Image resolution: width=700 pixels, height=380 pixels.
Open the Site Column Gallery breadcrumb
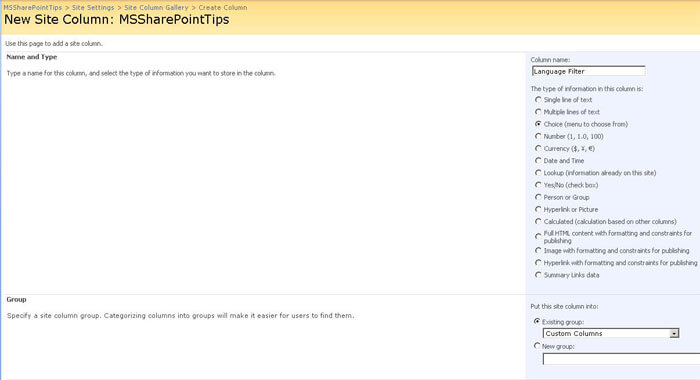click(x=156, y=8)
